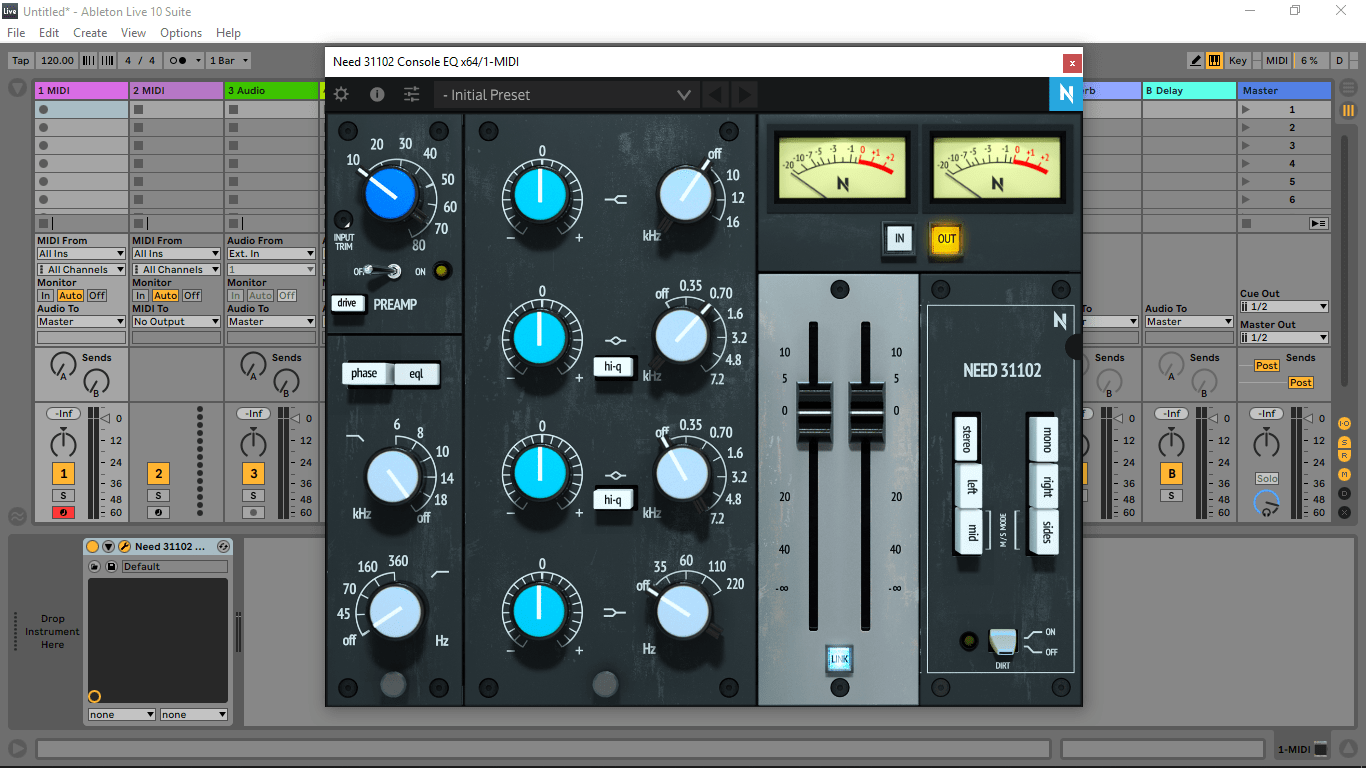Go to the previous preset arrow

(x=715, y=95)
